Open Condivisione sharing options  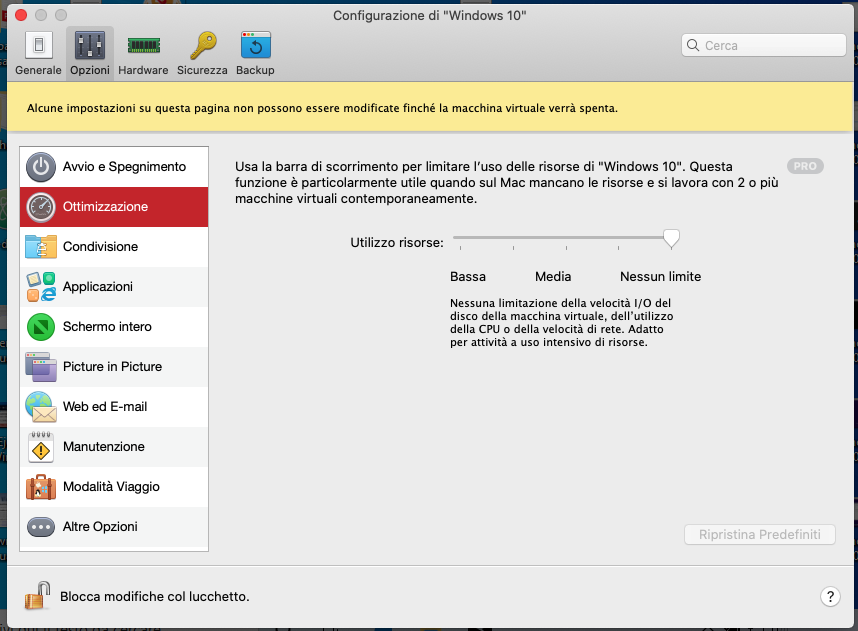point(114,247)
